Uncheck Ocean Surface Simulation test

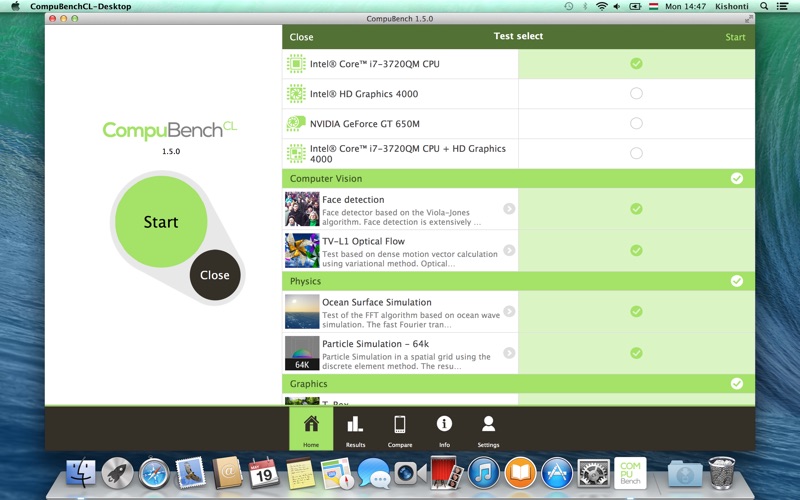(x=636, y=311)
